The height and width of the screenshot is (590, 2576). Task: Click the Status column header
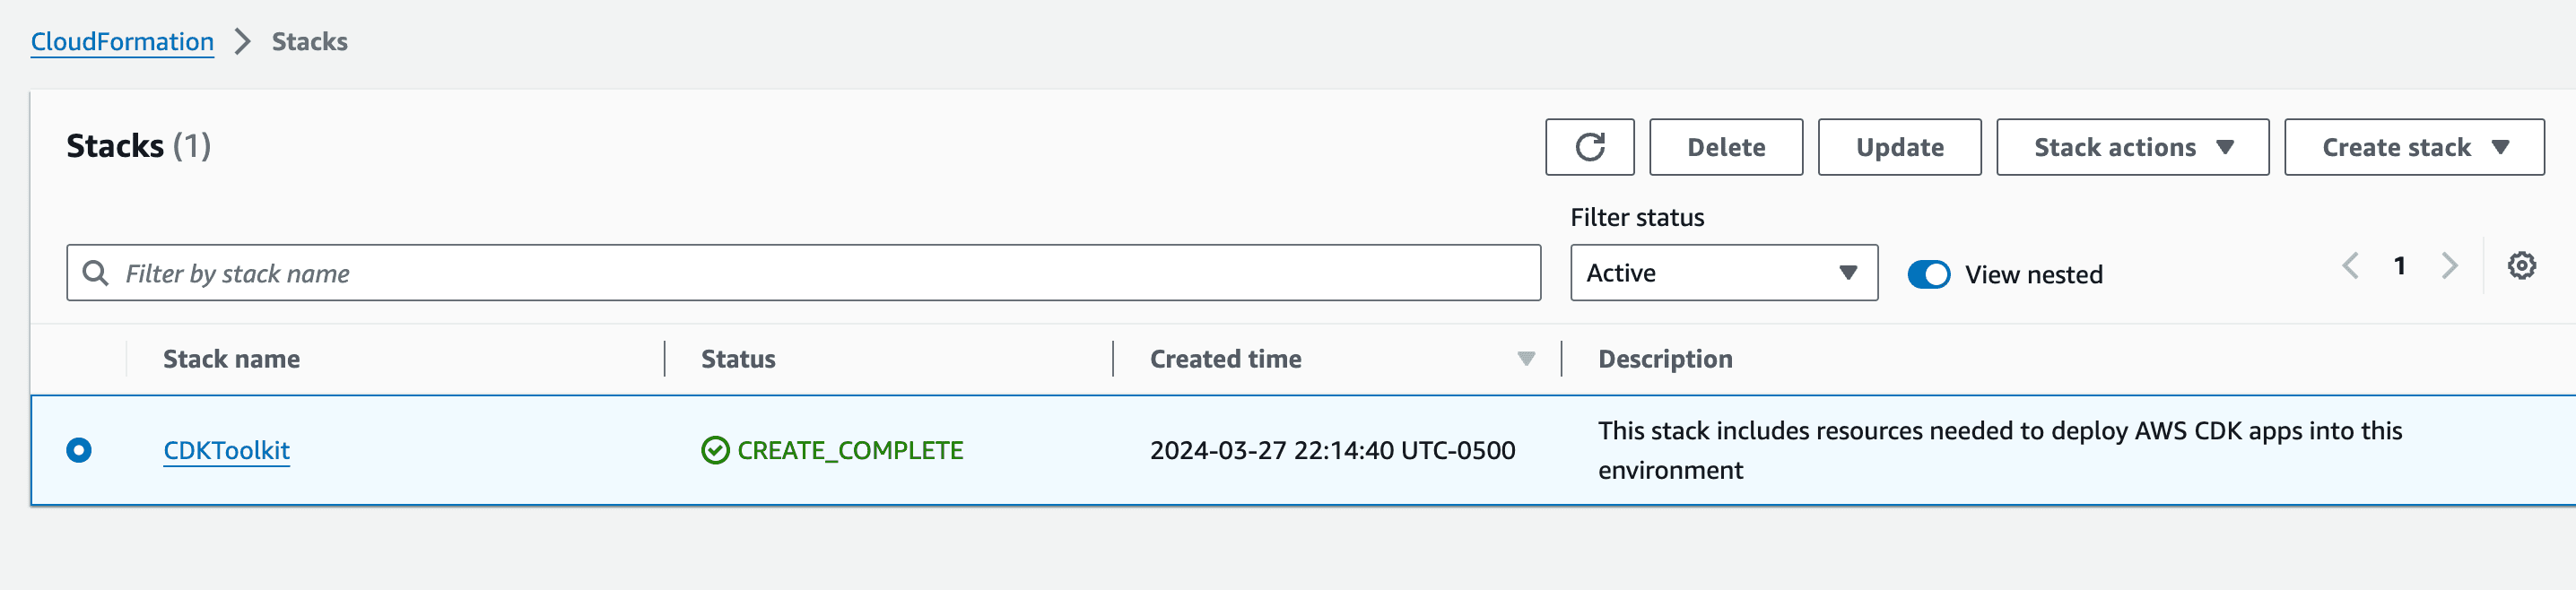click(738, 359)
